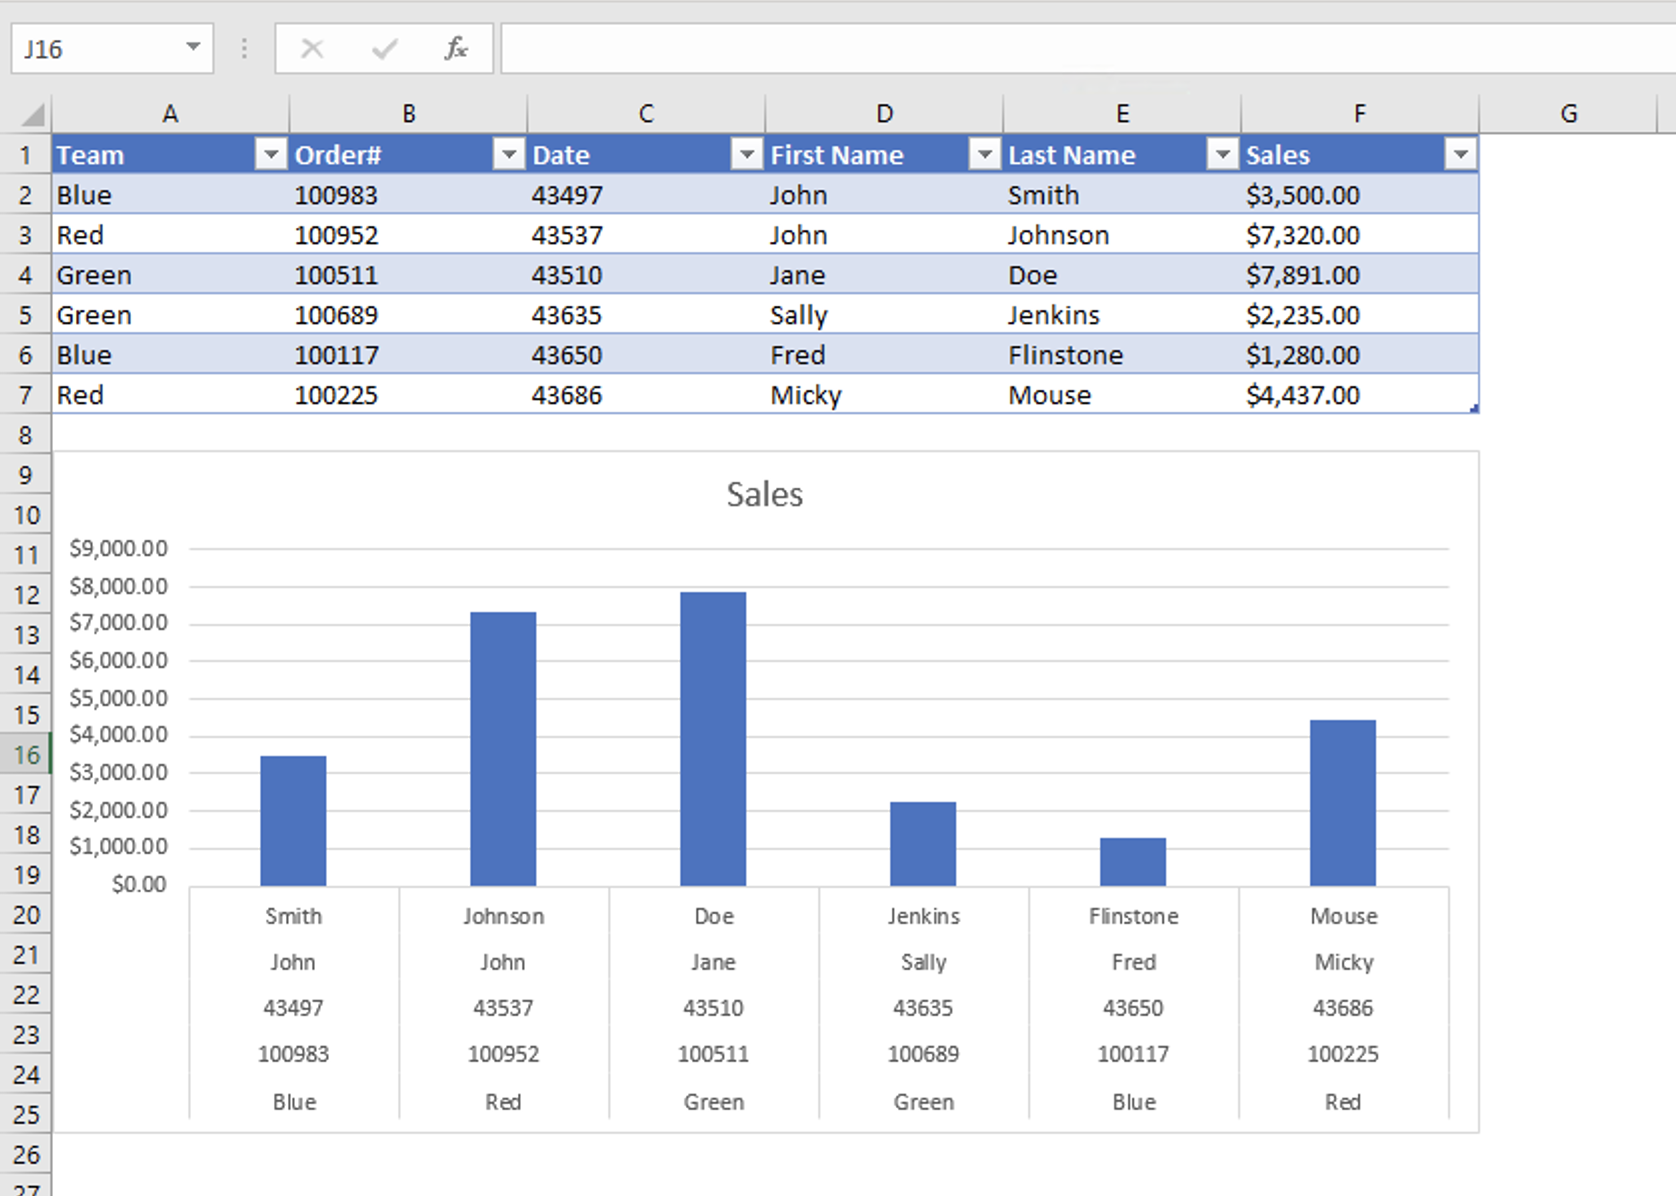Click the chart title labeled Sales
Image resolution: width=1676 pixels, height=1196 pixels.
click(764, 493)
